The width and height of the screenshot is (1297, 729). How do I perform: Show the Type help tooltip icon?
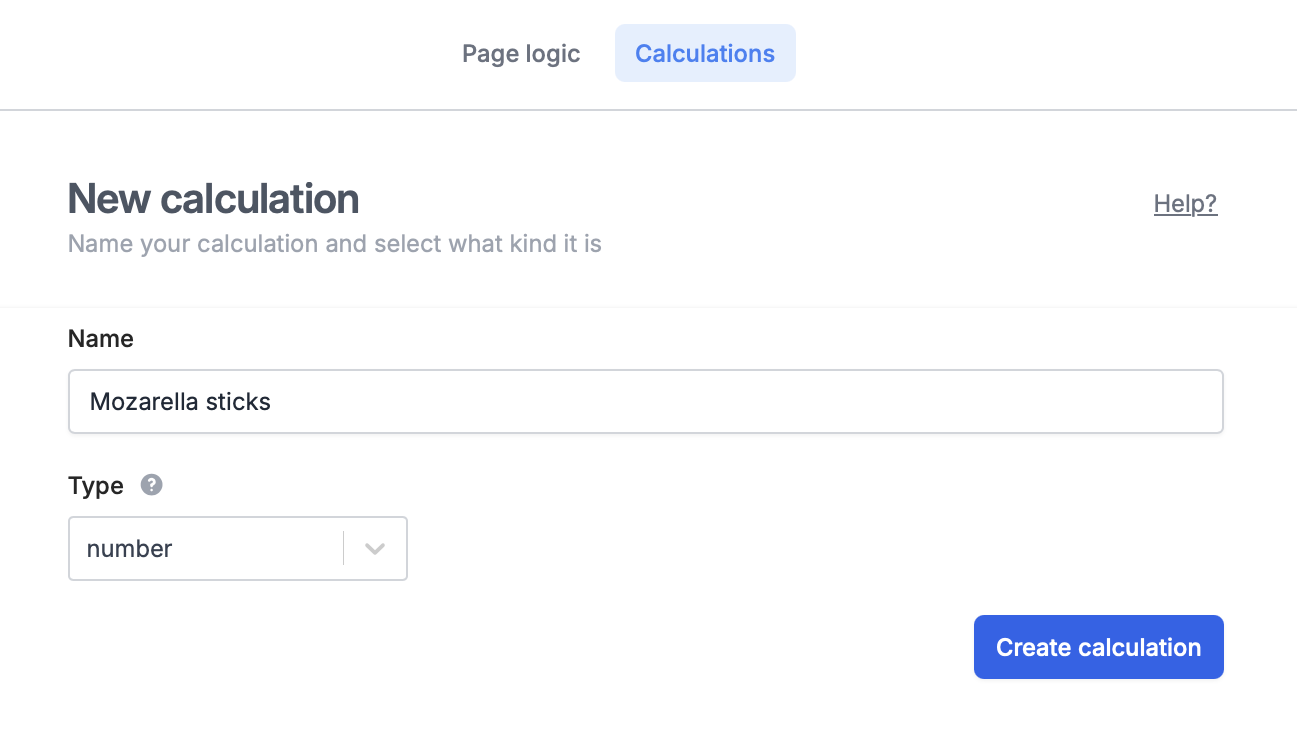pyautogui.click(x=151, y=485)
